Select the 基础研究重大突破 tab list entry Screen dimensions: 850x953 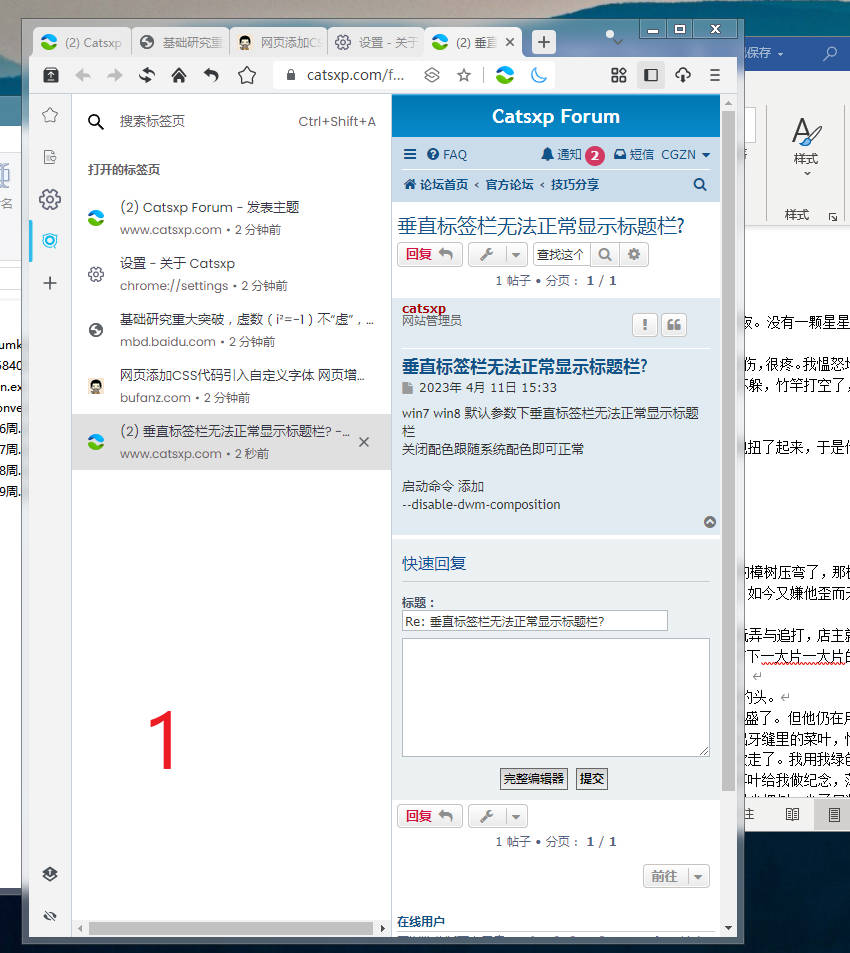coord(231,330)
